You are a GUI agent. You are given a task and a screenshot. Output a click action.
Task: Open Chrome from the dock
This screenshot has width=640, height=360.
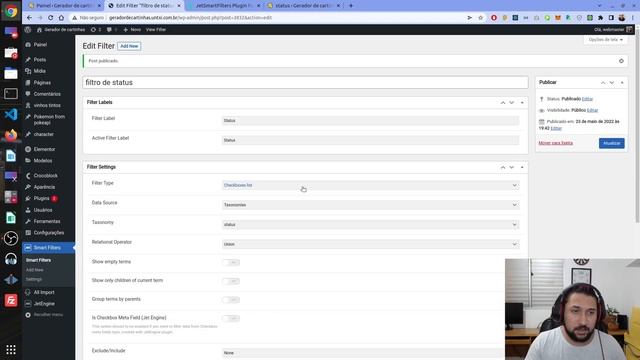click(11, 11)
